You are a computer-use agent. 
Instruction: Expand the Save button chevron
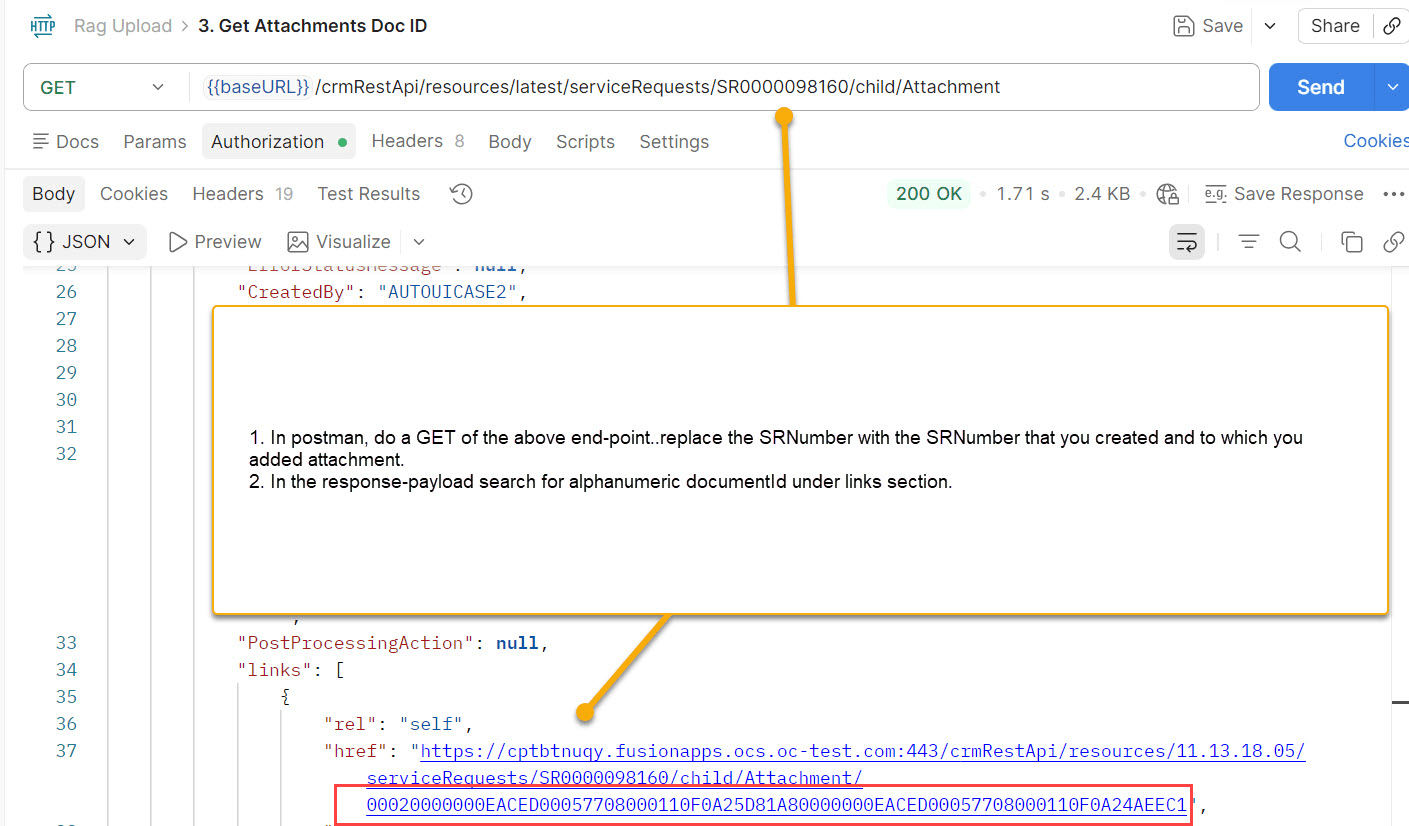point(1269,26)
